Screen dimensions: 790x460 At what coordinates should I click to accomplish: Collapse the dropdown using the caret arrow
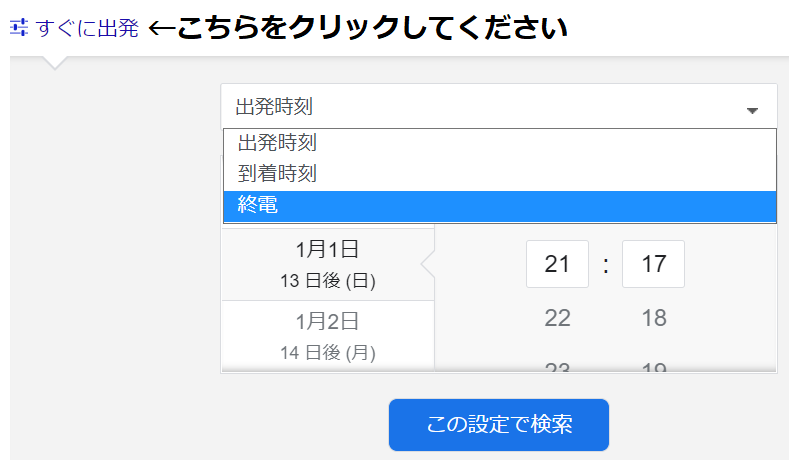[x=752, y=110]
